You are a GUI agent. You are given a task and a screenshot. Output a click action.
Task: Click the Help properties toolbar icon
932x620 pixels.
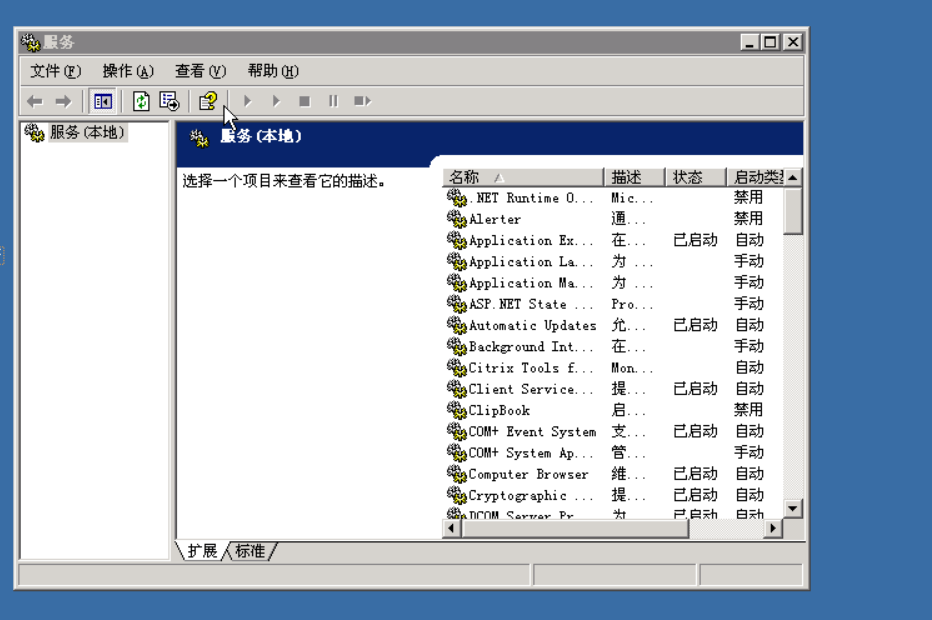pyautogui.click(x=208, y=102)
